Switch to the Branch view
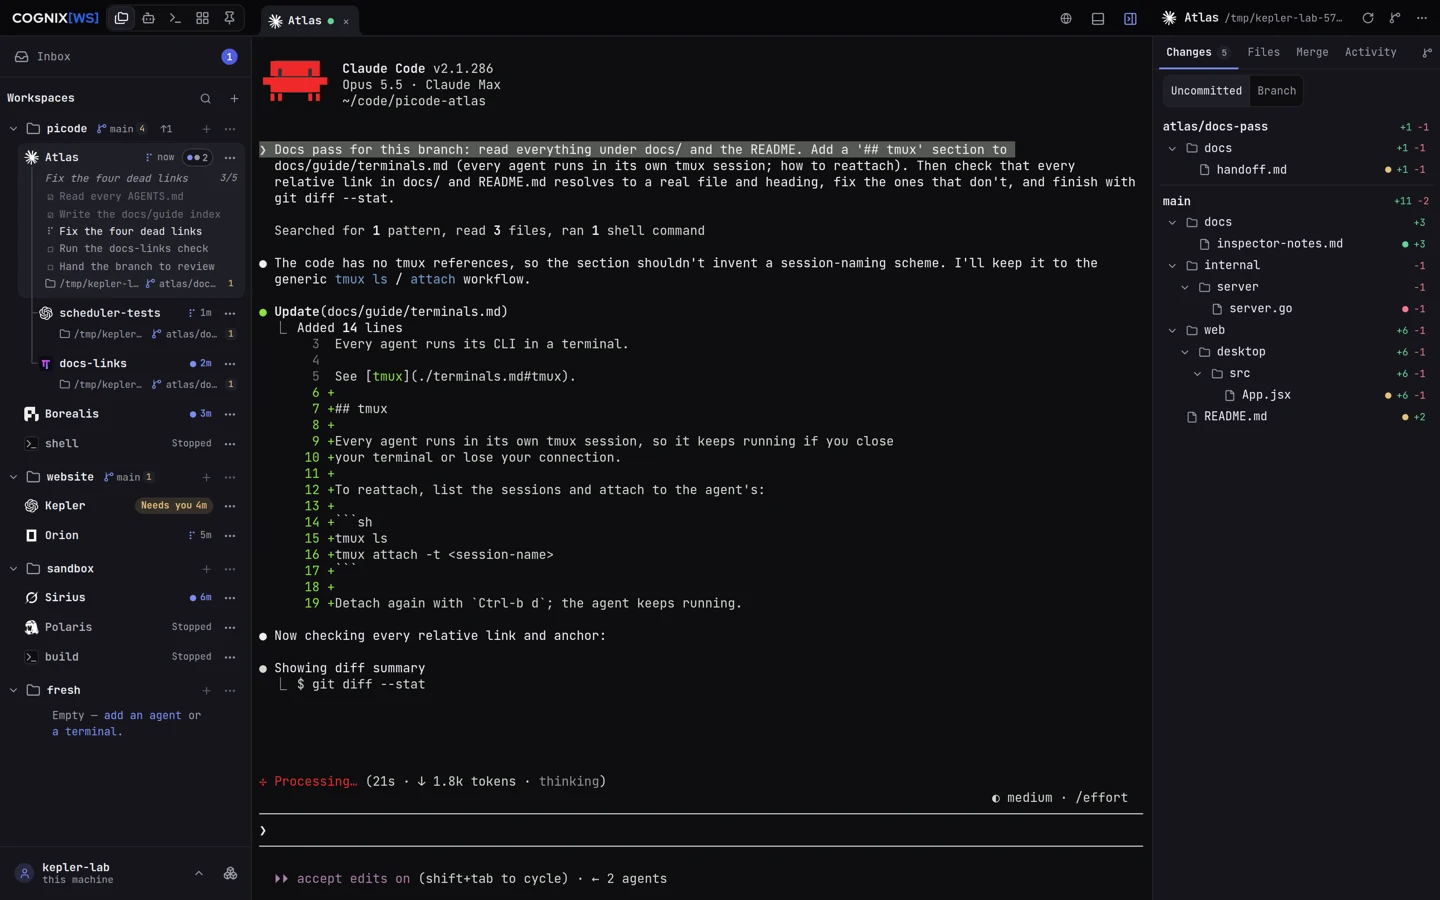The width and height of the screenshot is (1440, 900). coord(1276,91)
